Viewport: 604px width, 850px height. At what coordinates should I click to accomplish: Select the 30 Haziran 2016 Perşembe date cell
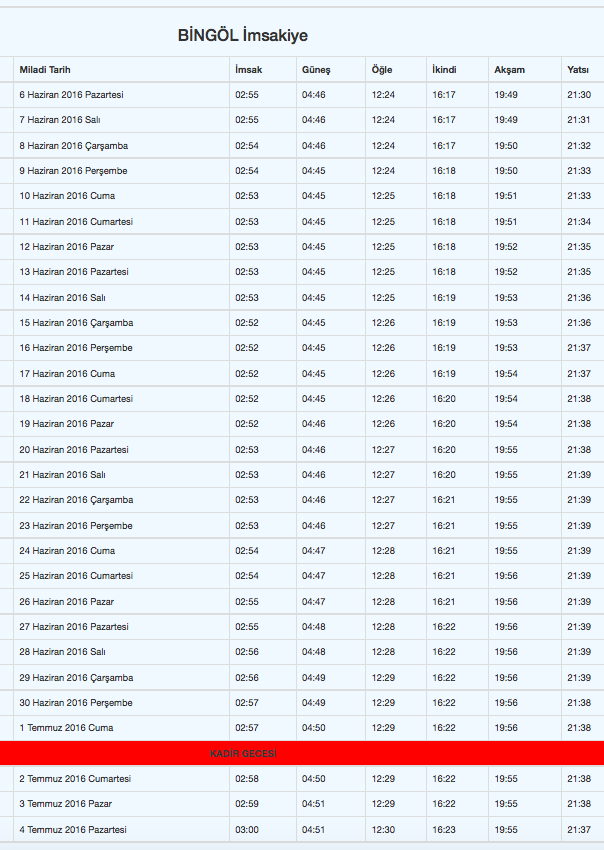coord(75,703)
